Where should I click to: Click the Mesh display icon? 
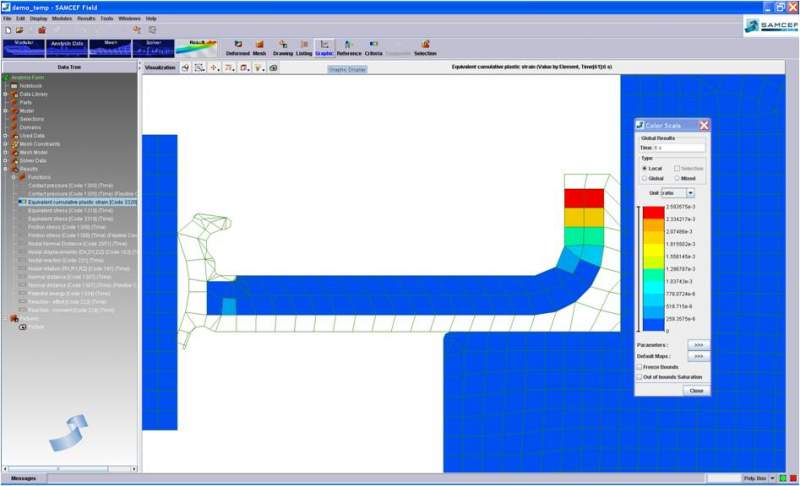pyautogui.click(x=259, y=48)
